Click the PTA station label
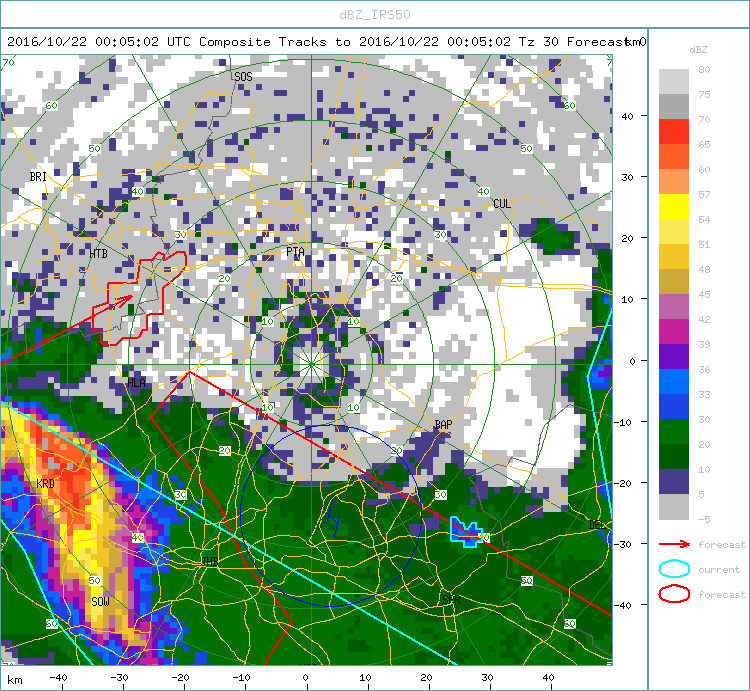This screenshot has width=750, height=691. [295, 252]
